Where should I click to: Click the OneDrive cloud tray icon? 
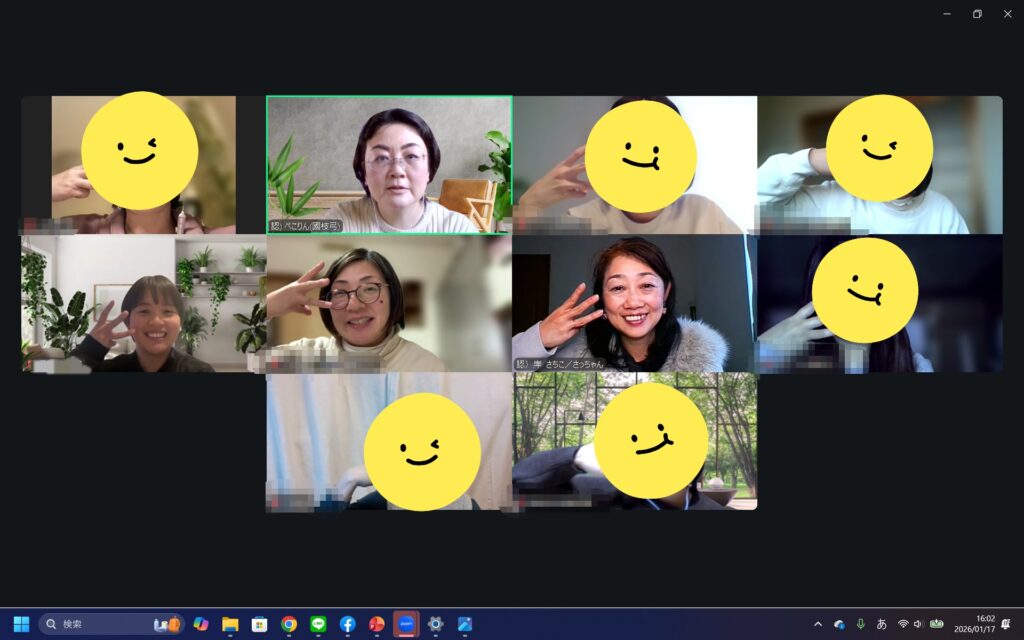tap(840, 624)
